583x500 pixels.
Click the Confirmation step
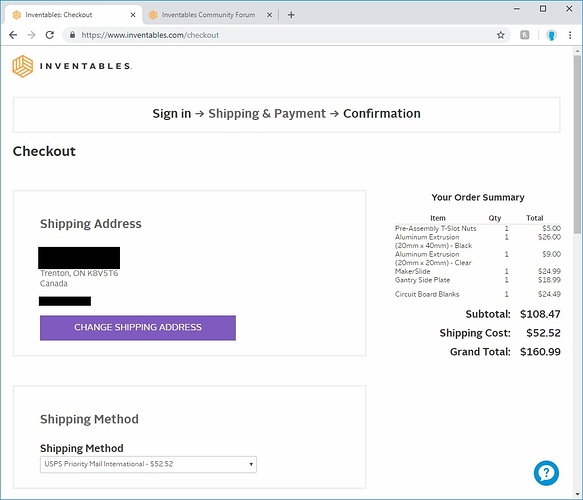(x=381, y=113)
